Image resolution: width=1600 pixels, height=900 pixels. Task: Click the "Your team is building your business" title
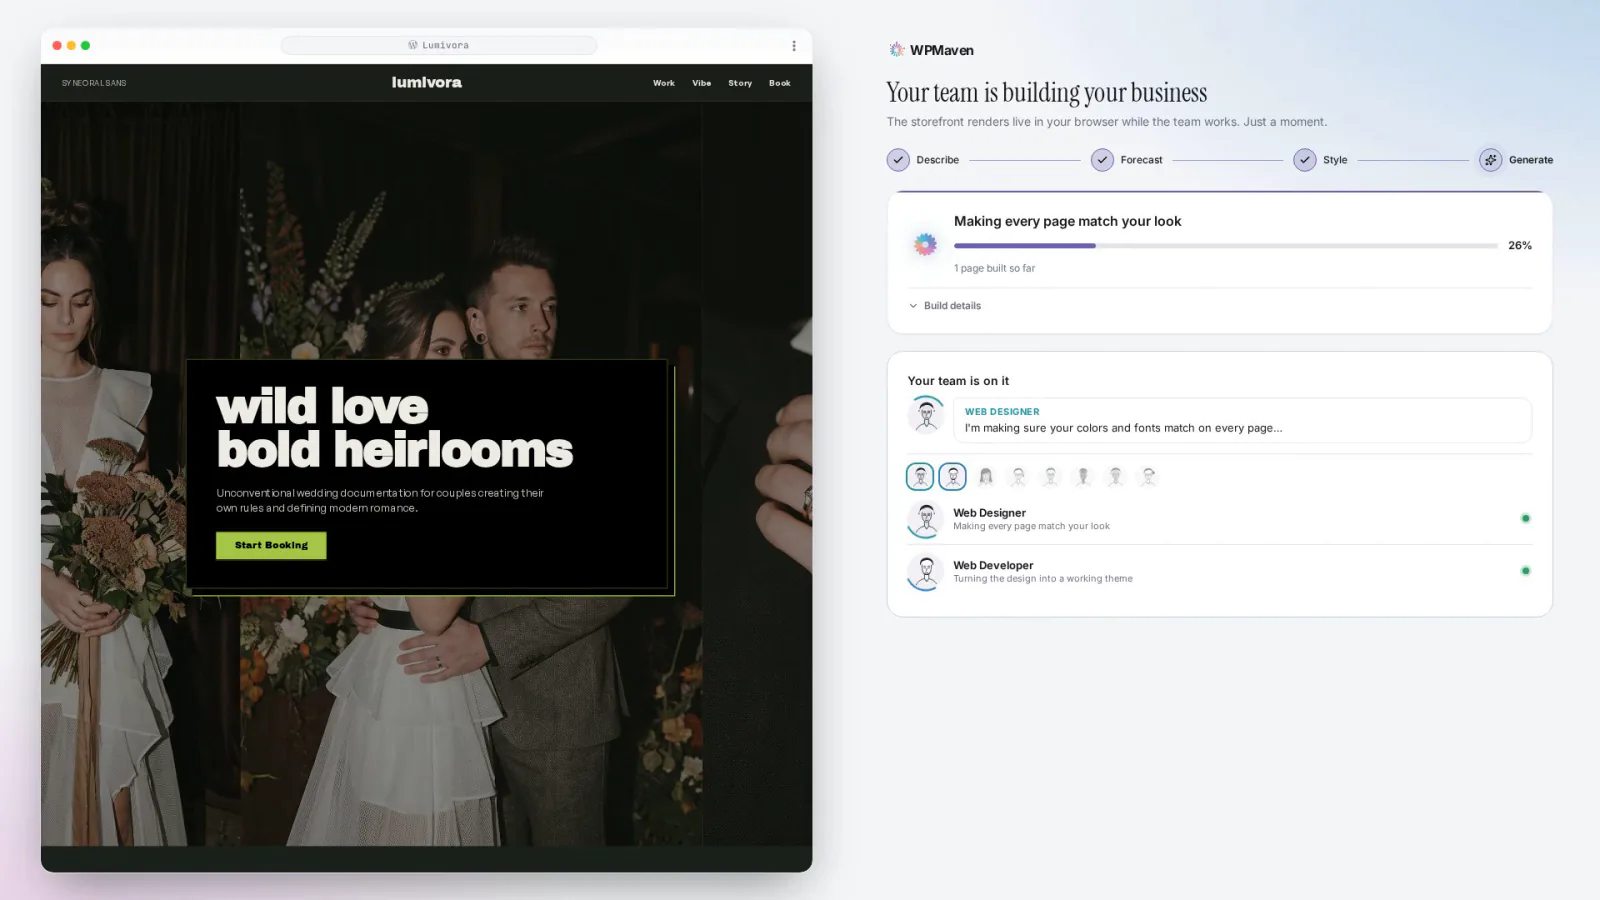coord(1047,93)
